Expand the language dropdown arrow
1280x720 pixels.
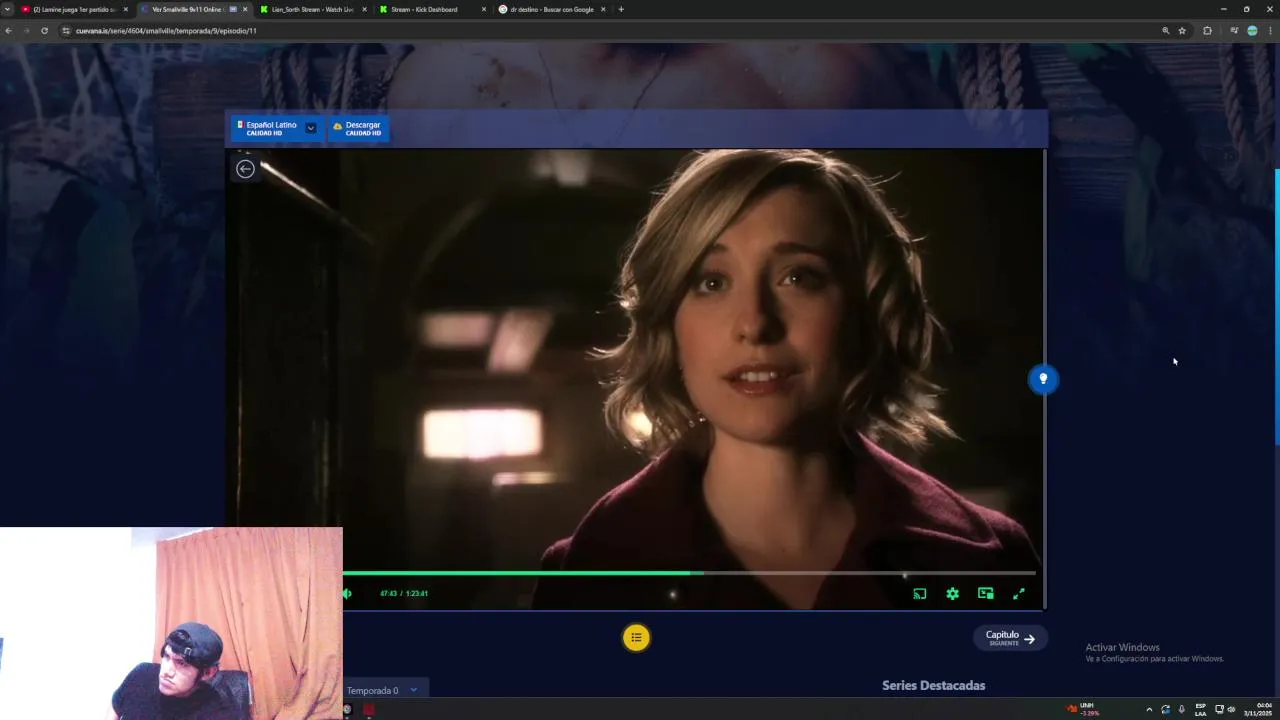(x=311, y=128)
